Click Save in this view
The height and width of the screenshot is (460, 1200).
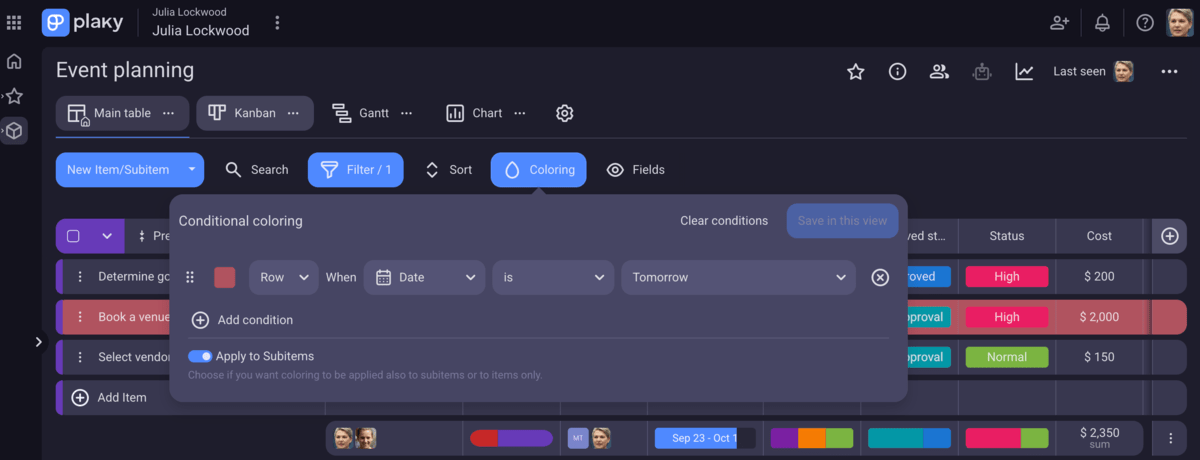coord(843,221)
